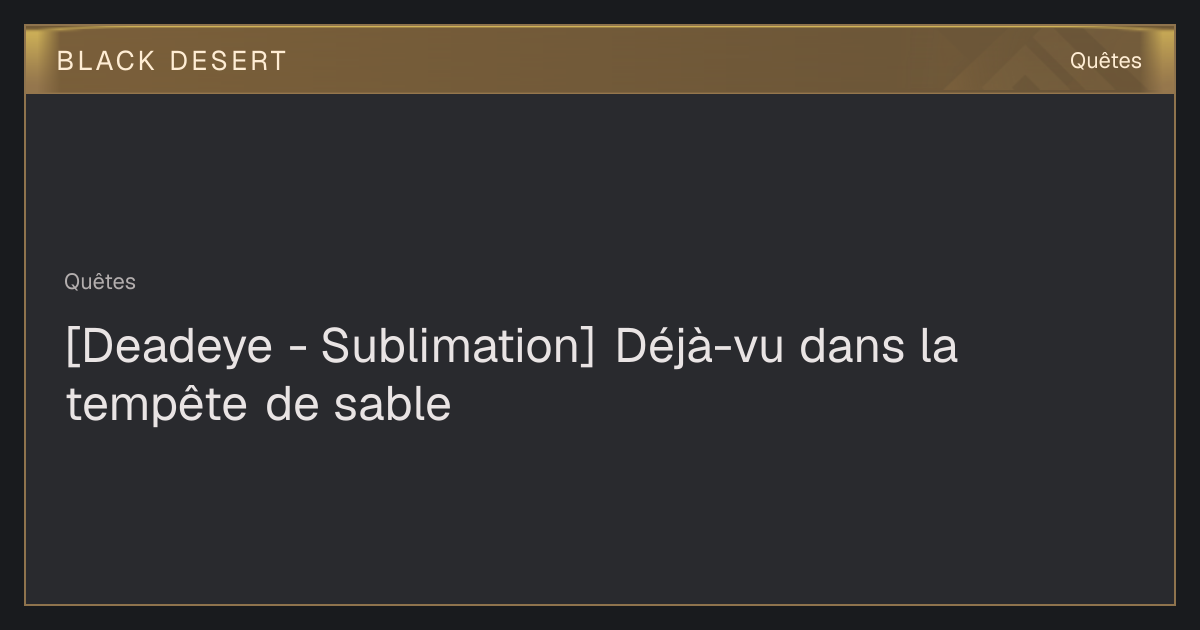
Task: Click the BLACK DESERT logo text
Action: [171, 61]
